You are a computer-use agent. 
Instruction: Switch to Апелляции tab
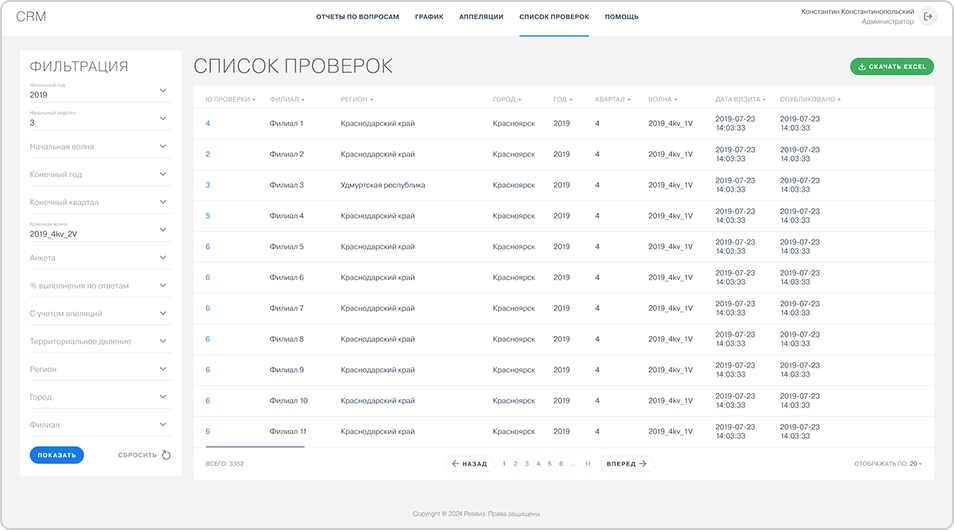pyautogui.click(x=481, y=17)
